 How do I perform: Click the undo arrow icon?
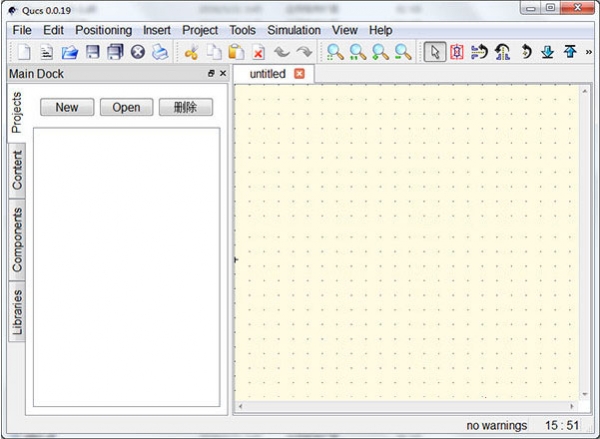click(281, 52)
